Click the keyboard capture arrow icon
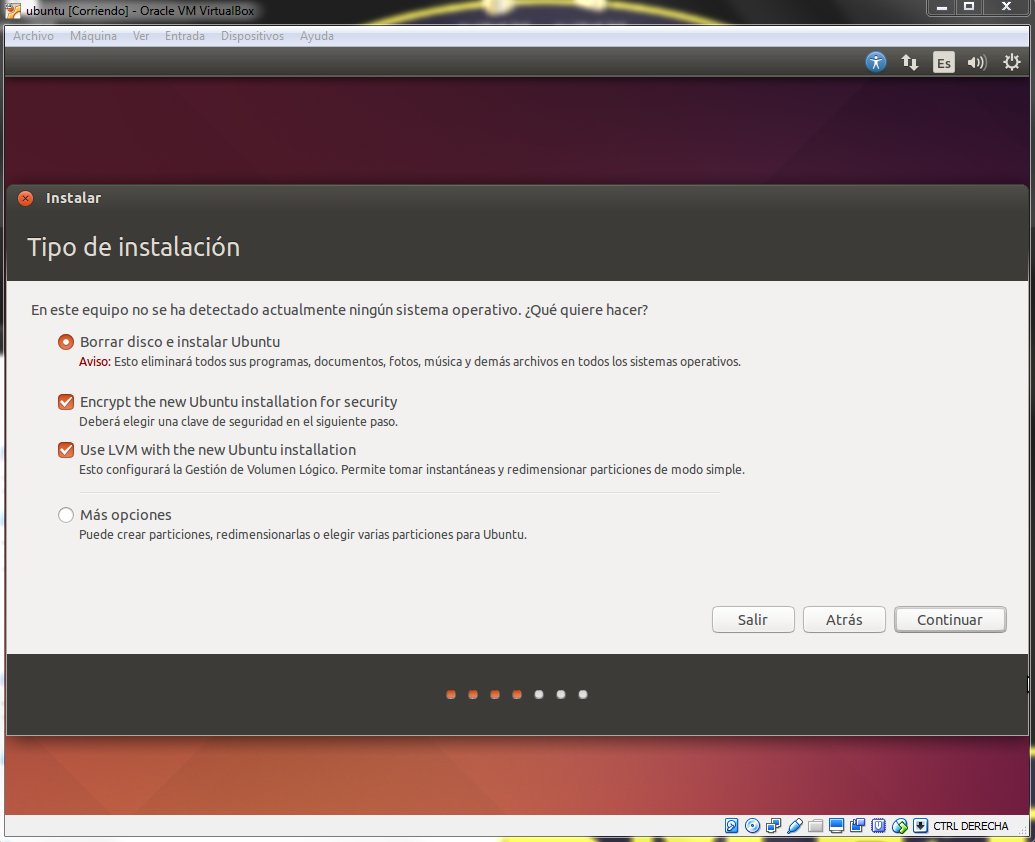Screen dimensions: 1035x842 pyautogui.click(x=921, y=826)
